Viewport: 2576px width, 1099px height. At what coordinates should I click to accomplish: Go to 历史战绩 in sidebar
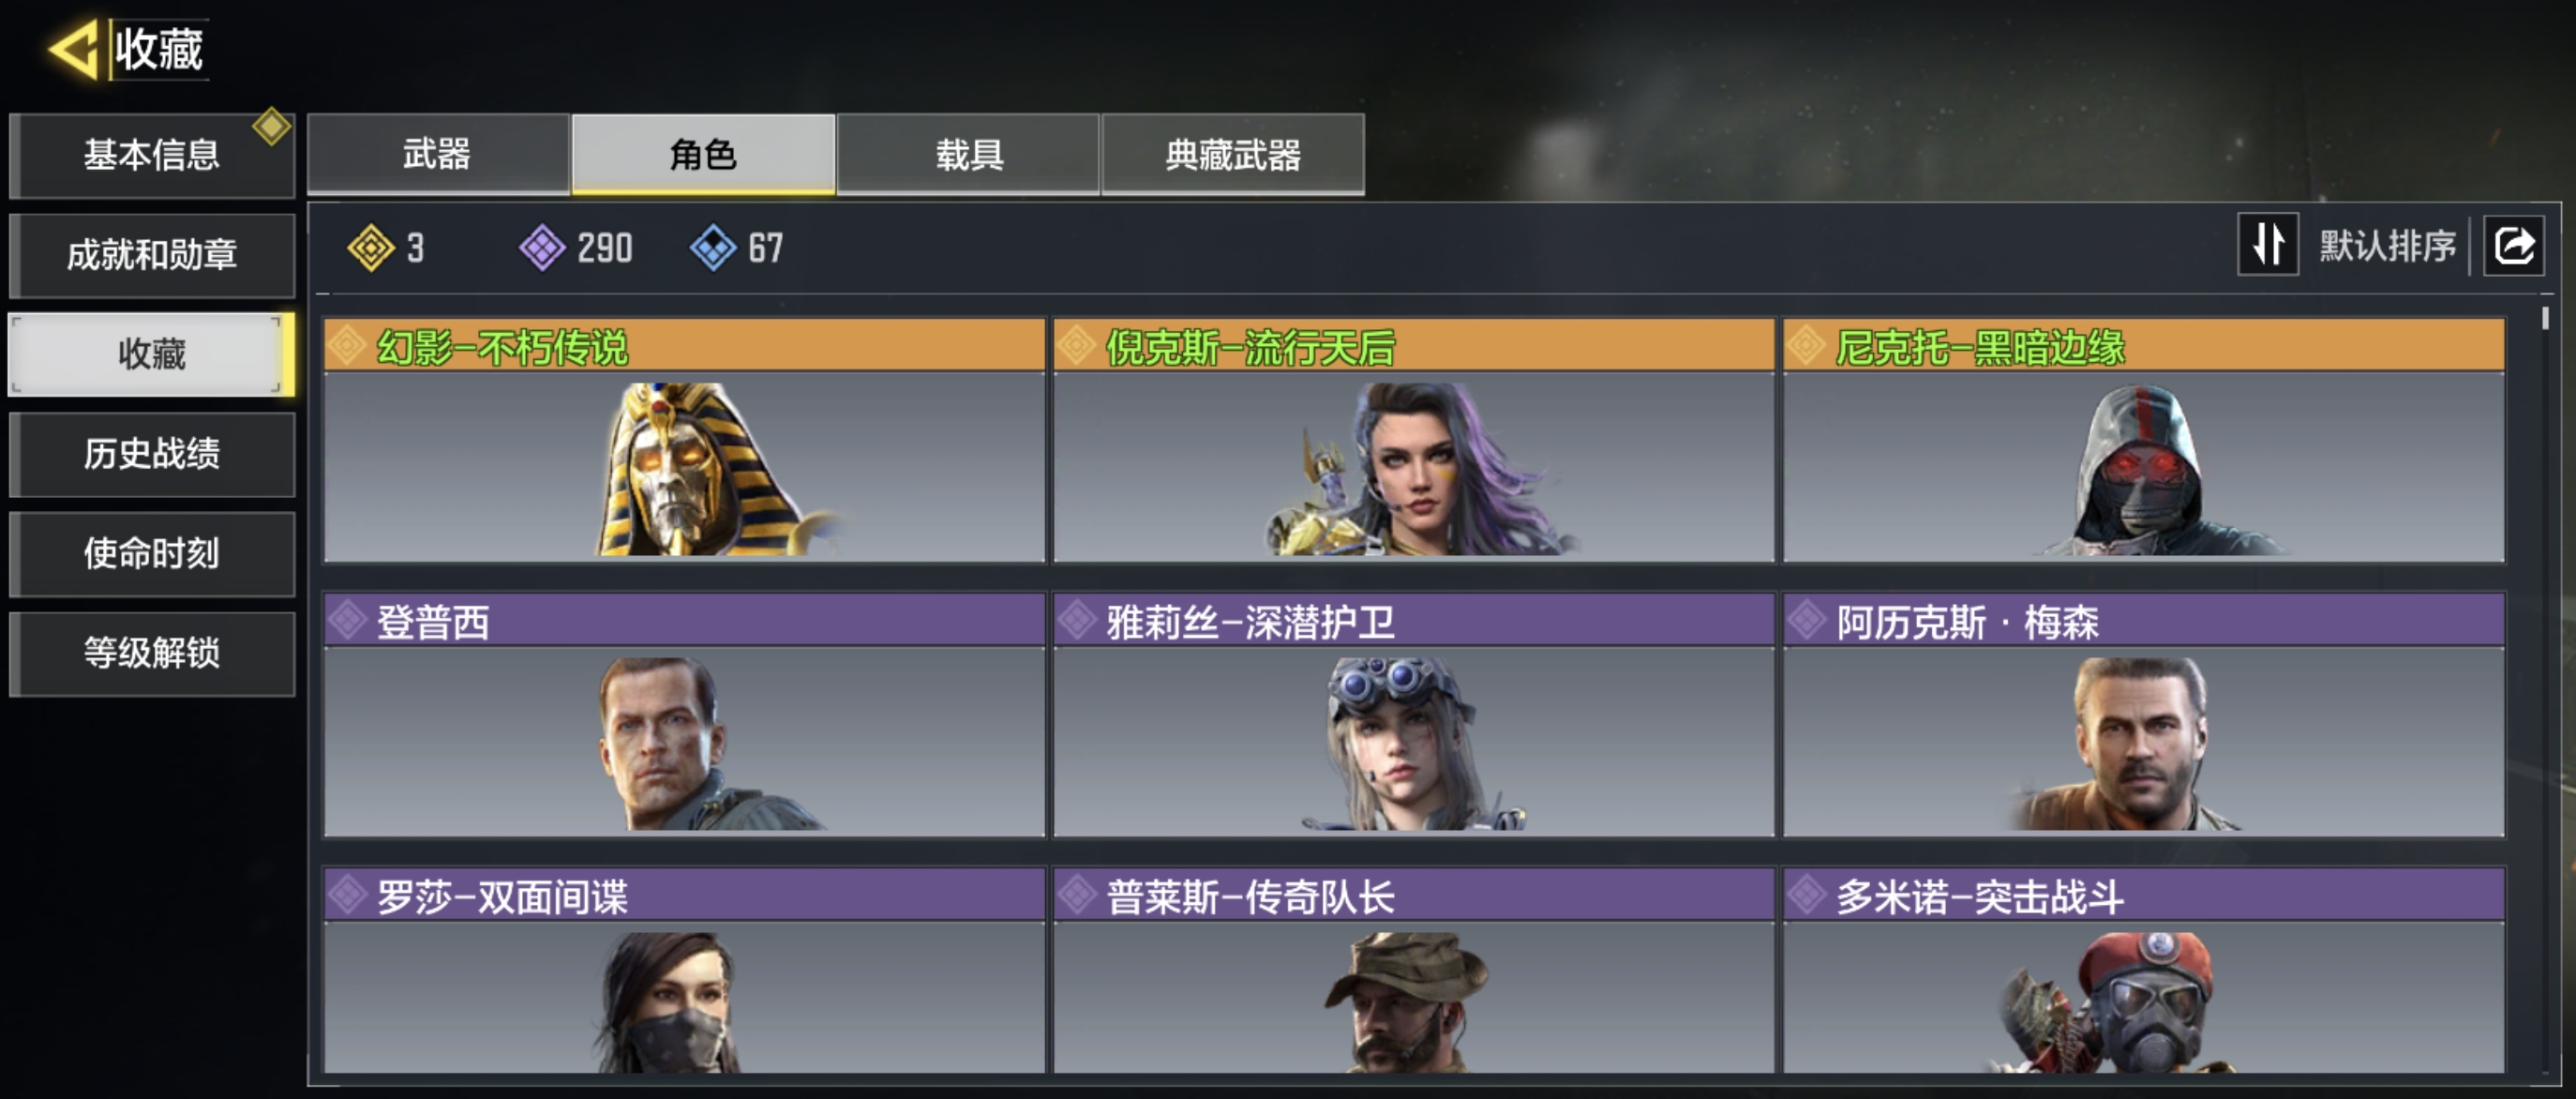pos(151,454)
